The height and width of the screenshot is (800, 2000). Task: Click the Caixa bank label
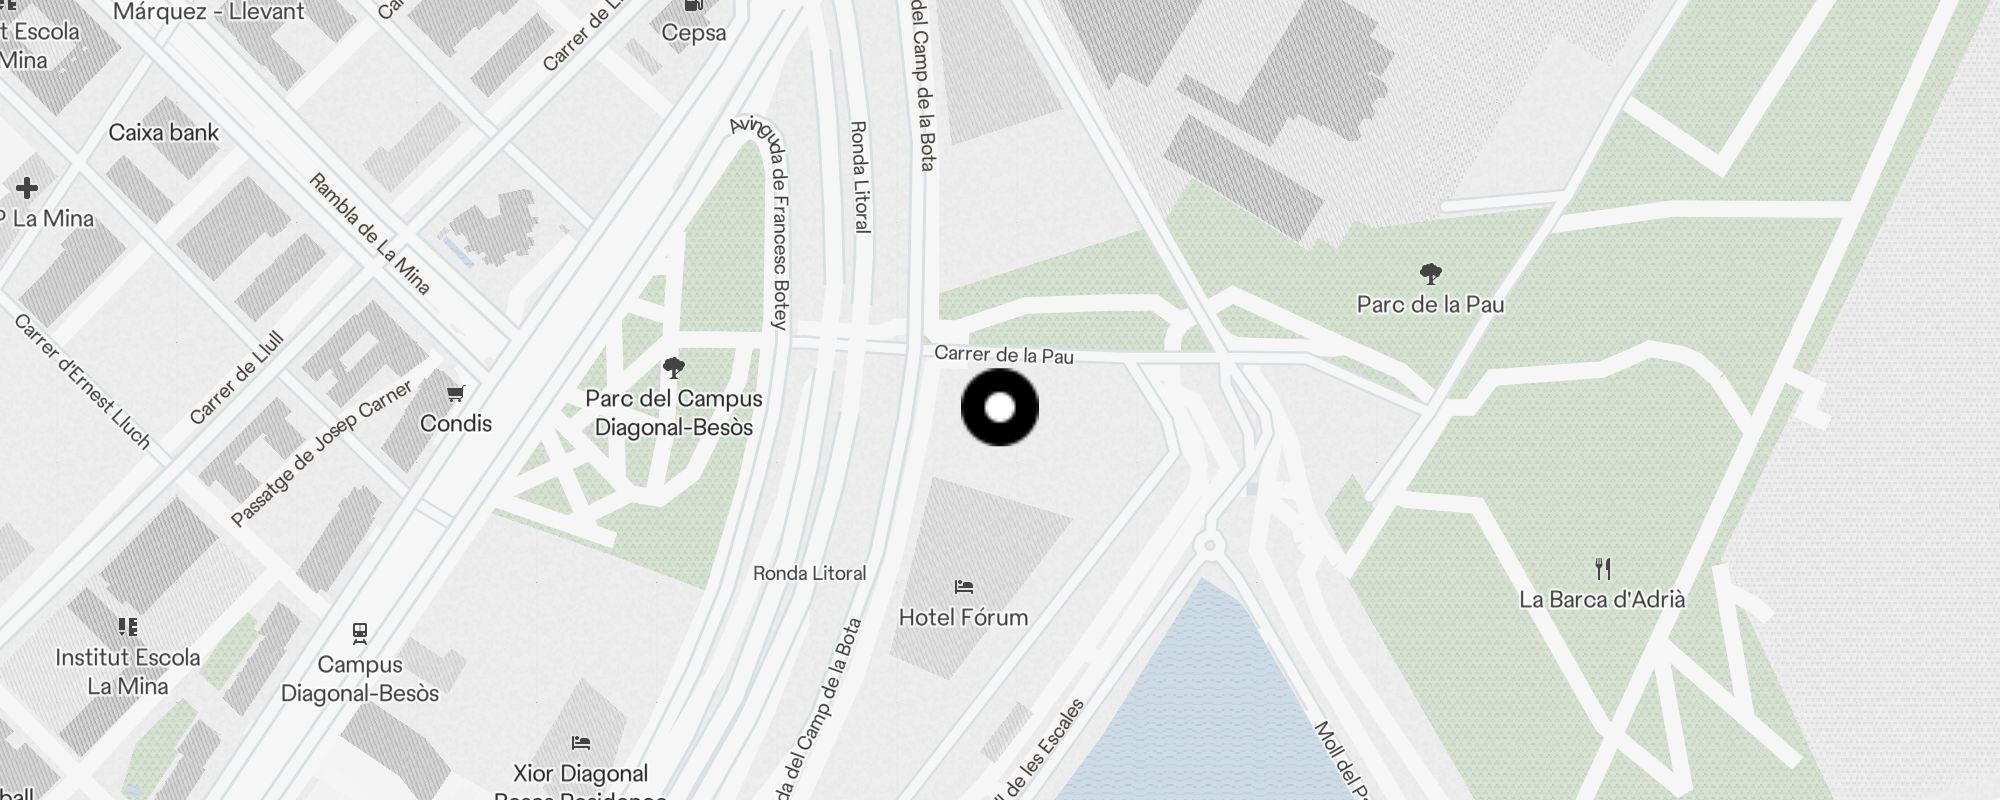click(x=164, y=132)
